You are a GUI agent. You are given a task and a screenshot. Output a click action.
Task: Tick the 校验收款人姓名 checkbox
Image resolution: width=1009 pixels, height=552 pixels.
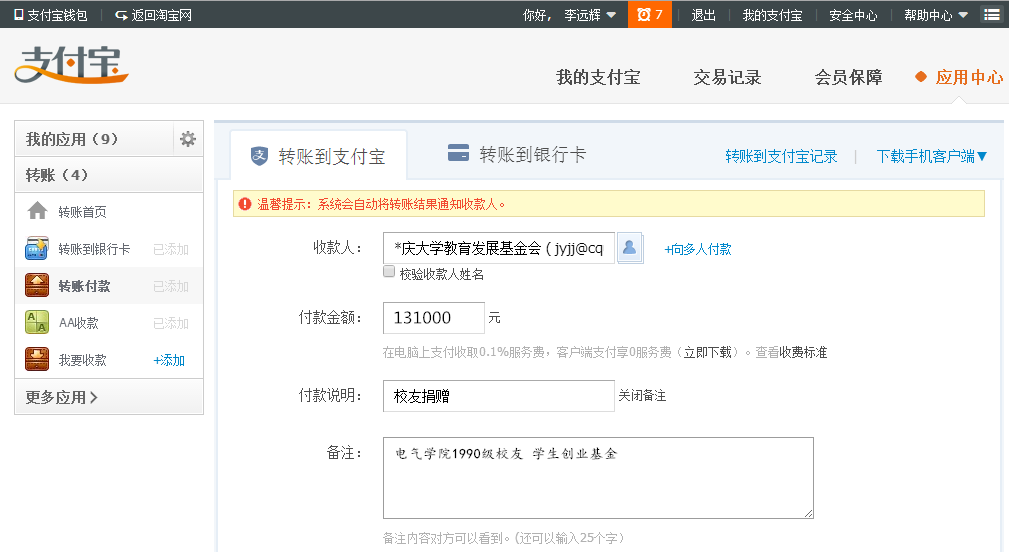389,271
